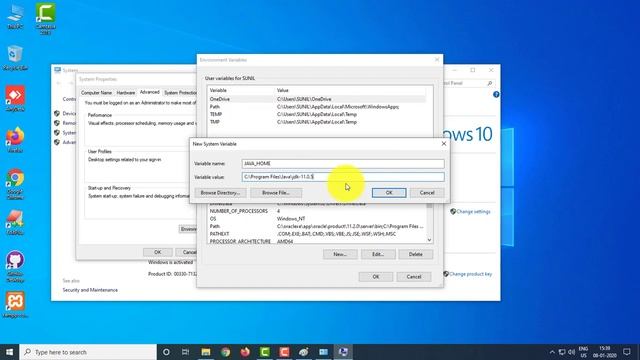This screenshot has width=640, height=360.
Task: Select TMP user variable row
Action: pyautogui.click(x=317, y=122)
